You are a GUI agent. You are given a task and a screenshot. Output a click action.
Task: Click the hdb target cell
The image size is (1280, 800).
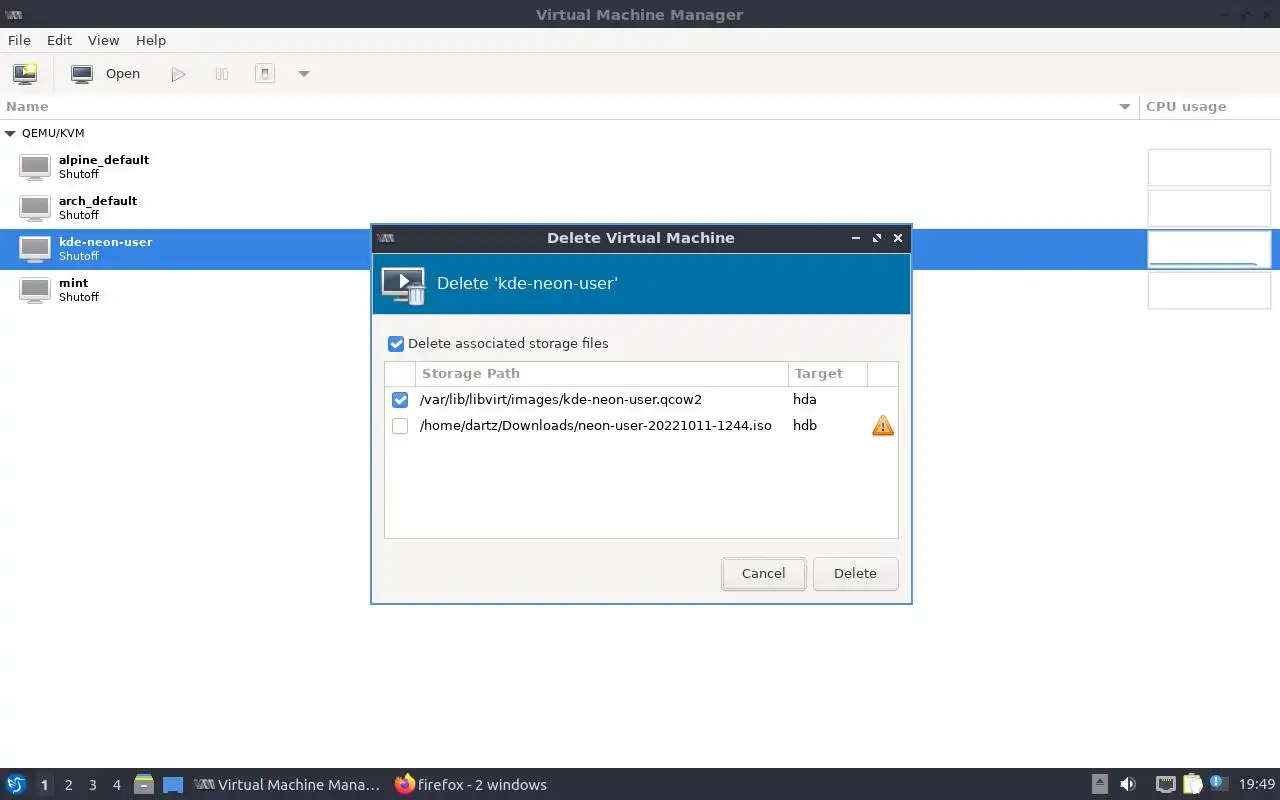(805, 425)
